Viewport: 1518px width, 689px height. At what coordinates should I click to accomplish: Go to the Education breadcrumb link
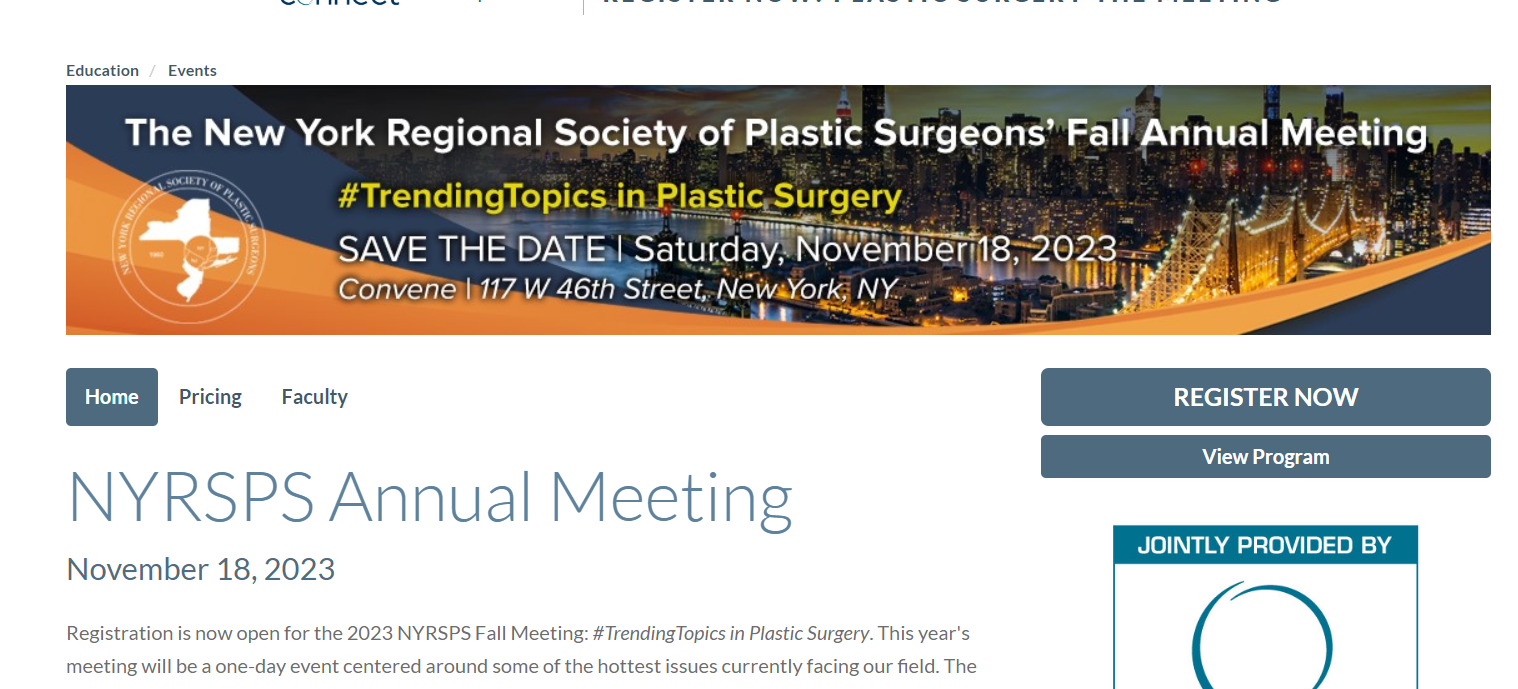point(102,71)
